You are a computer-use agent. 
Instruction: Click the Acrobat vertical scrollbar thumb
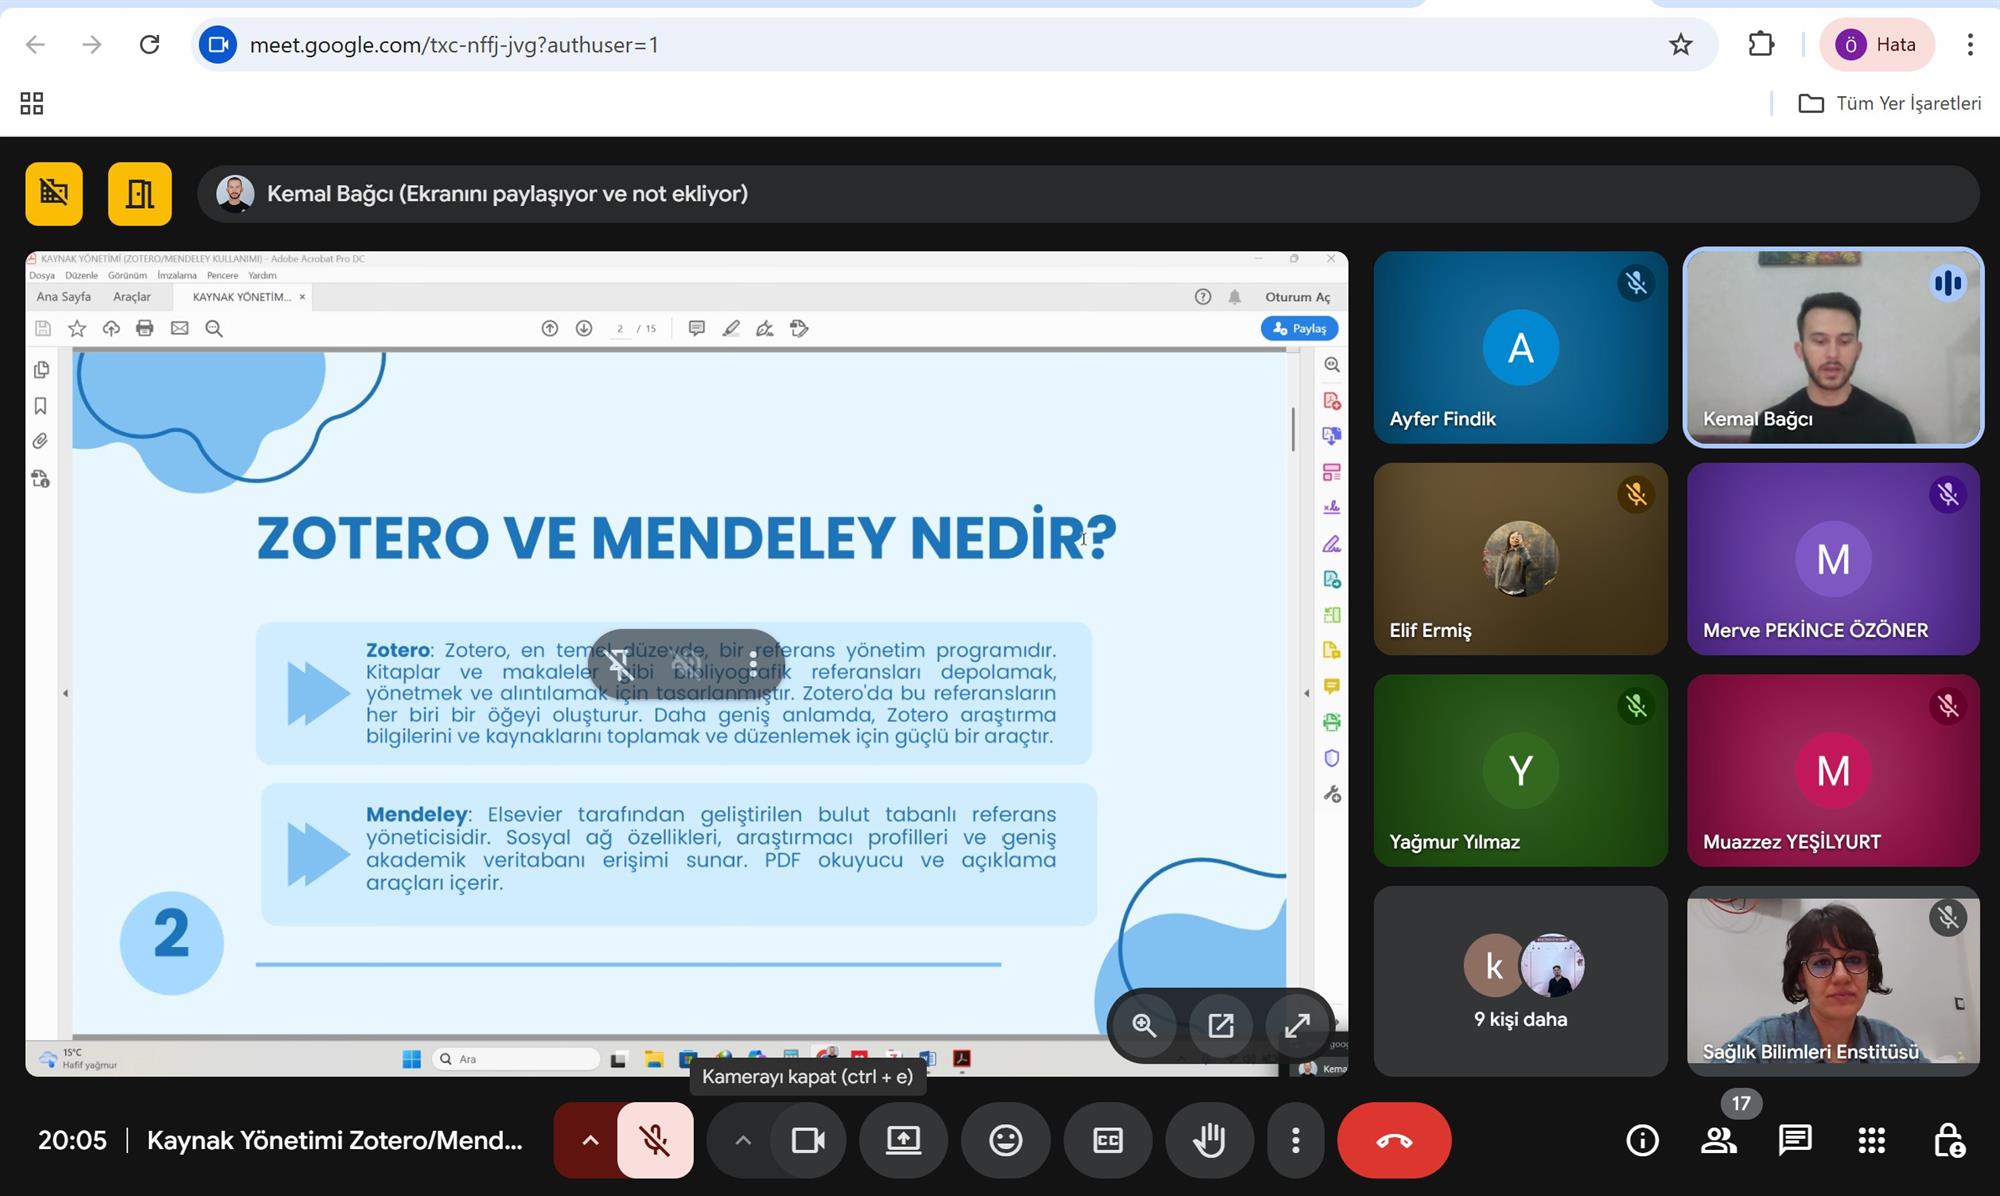click(x=1293, y=429)
